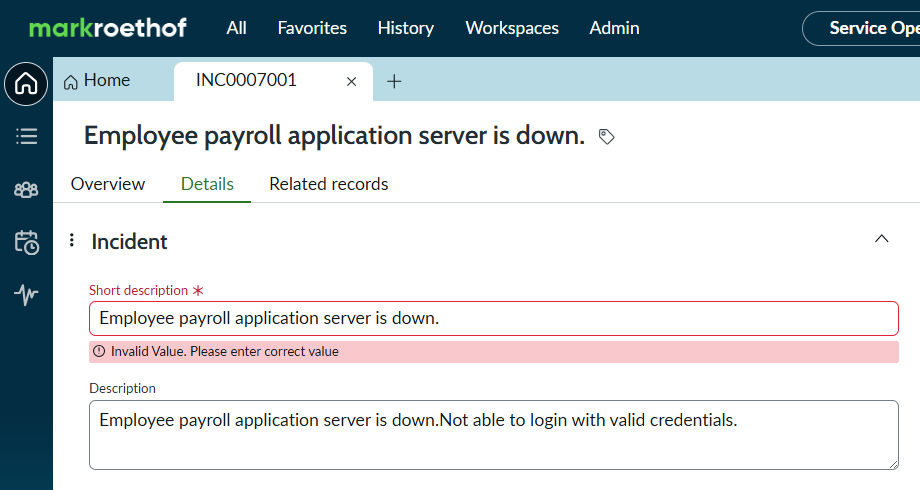The image size is (920, 490).
Task: Click the Home icon in left sidebar
Action: (x=26, y=84)
